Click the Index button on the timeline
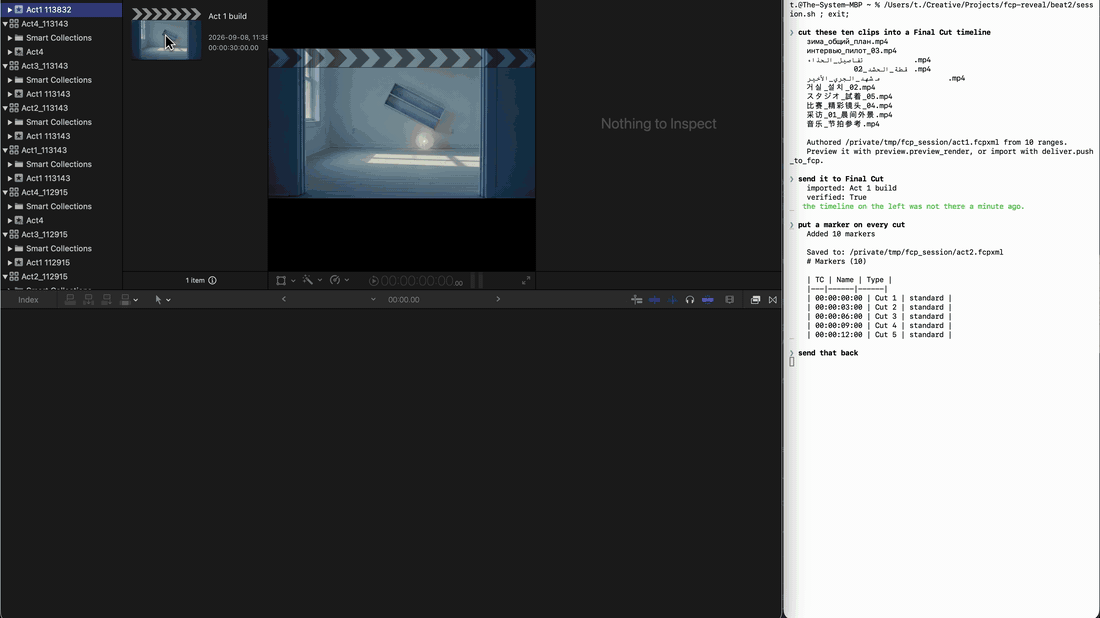Screen dimensions: 1100x618 28,300
